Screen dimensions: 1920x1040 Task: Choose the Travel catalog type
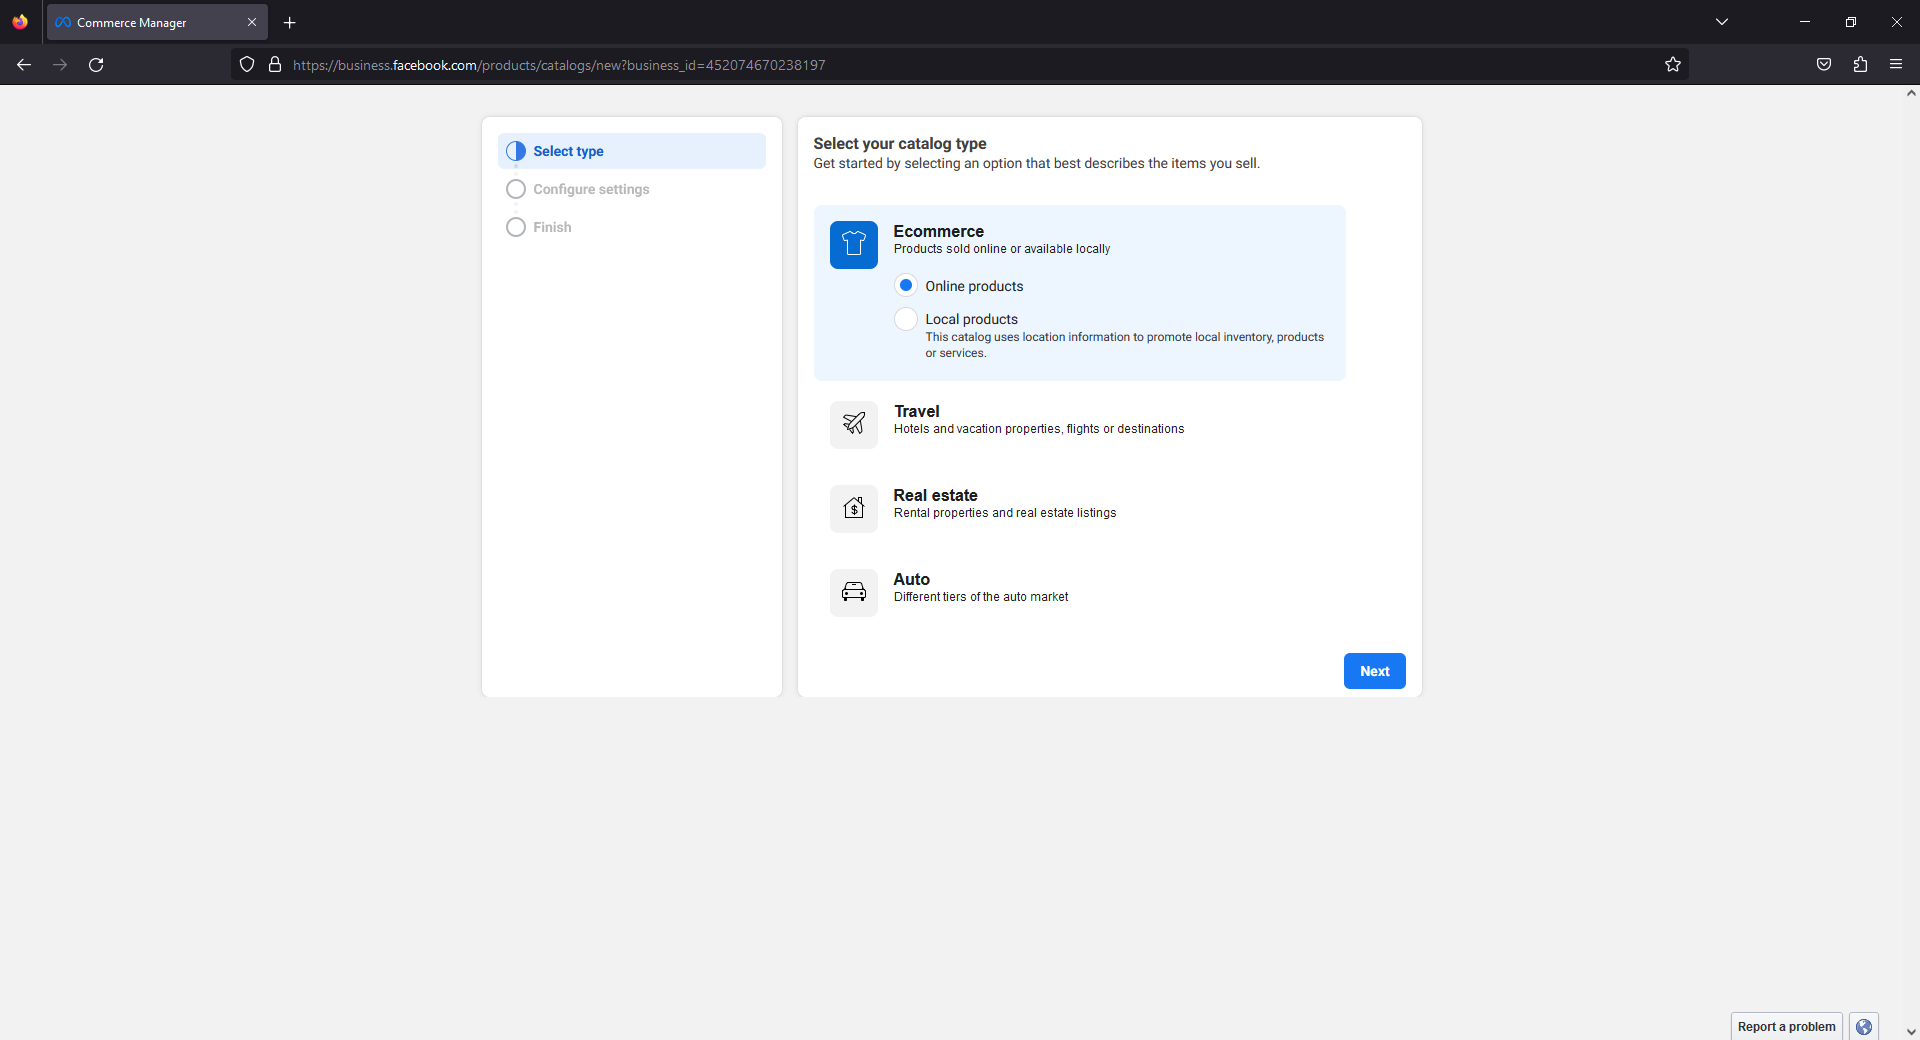tap(1080, 425)
